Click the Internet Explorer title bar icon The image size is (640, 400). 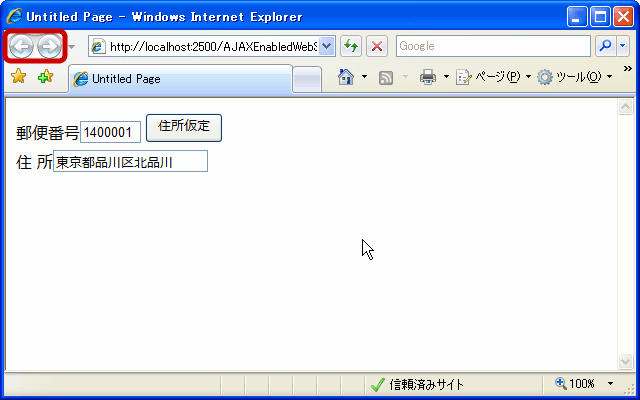coord(14,17)
